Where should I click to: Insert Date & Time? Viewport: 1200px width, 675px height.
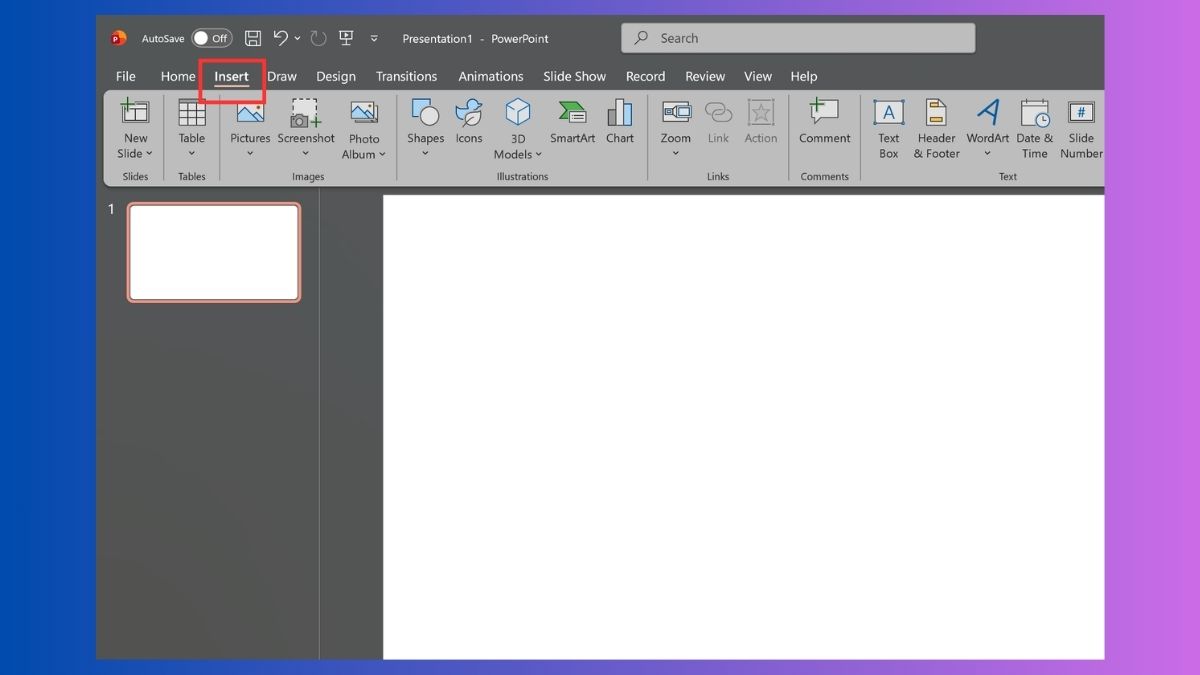(1035, 128)
